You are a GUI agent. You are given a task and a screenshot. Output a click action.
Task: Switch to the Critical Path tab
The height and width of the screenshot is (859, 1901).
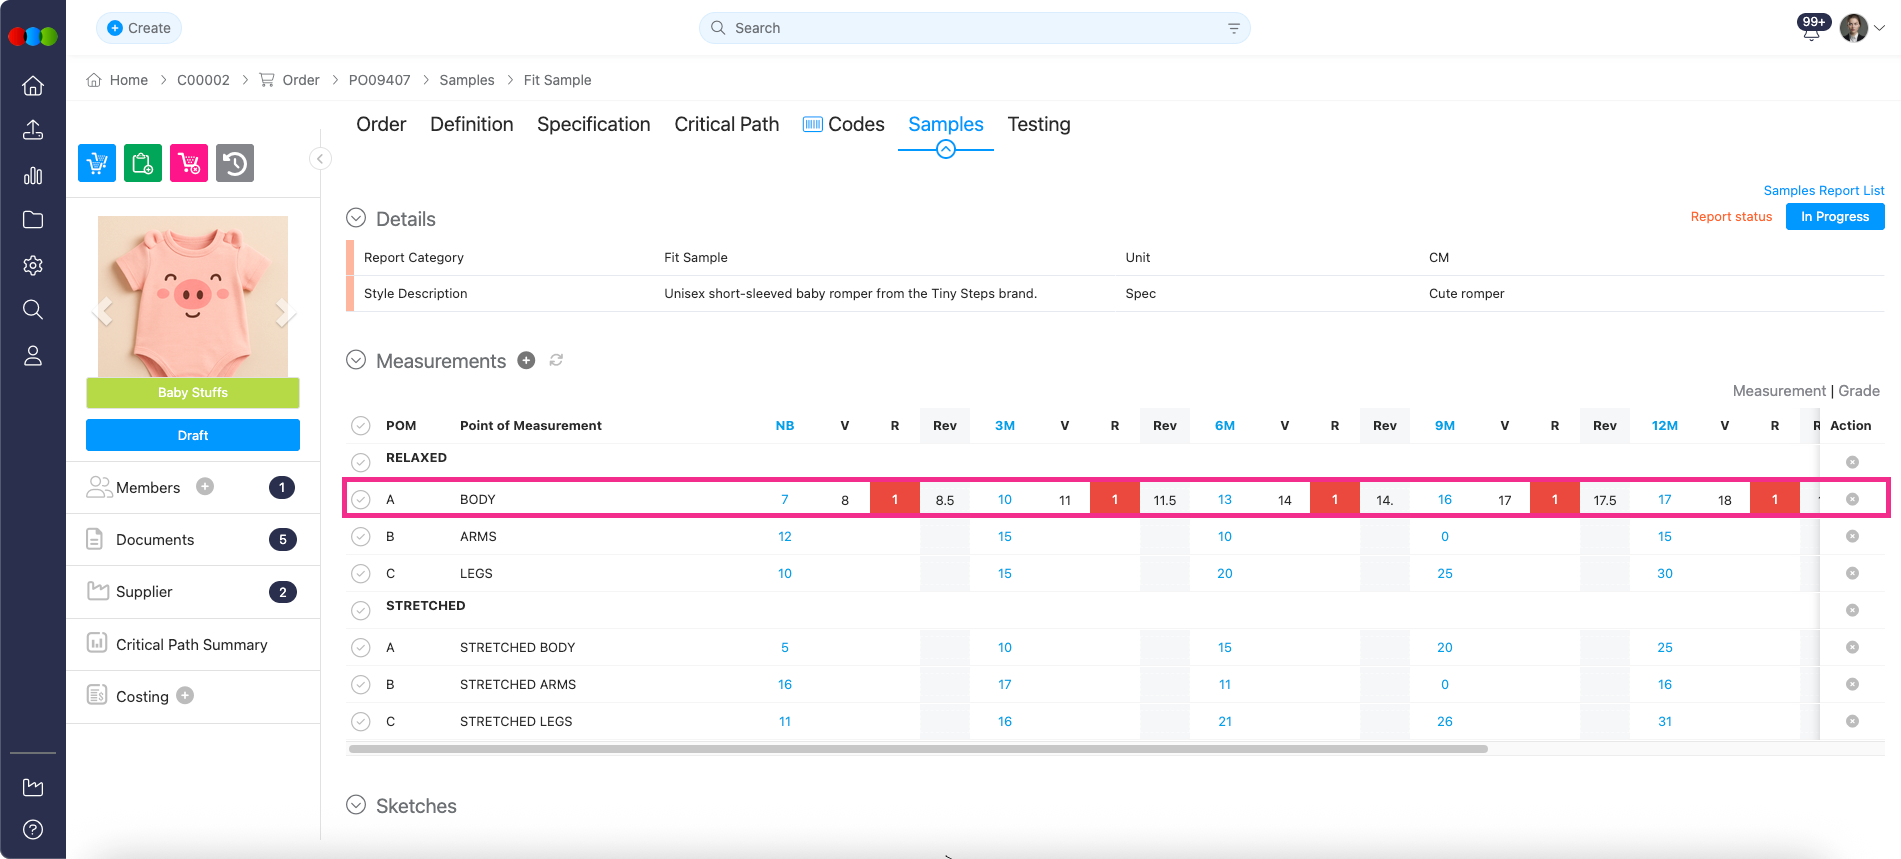click(726, 125)
